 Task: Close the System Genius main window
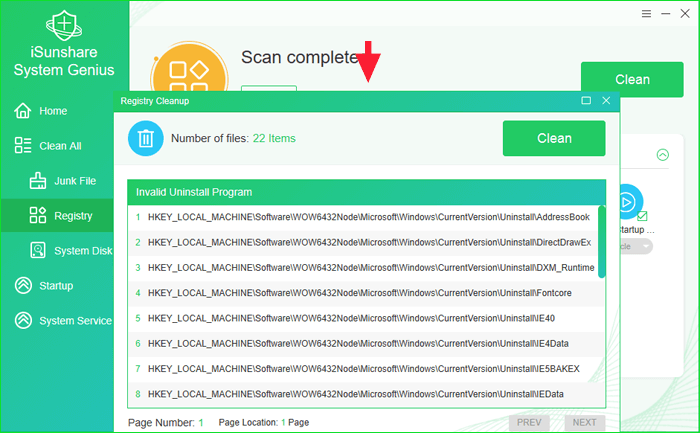tap(685, 13)
